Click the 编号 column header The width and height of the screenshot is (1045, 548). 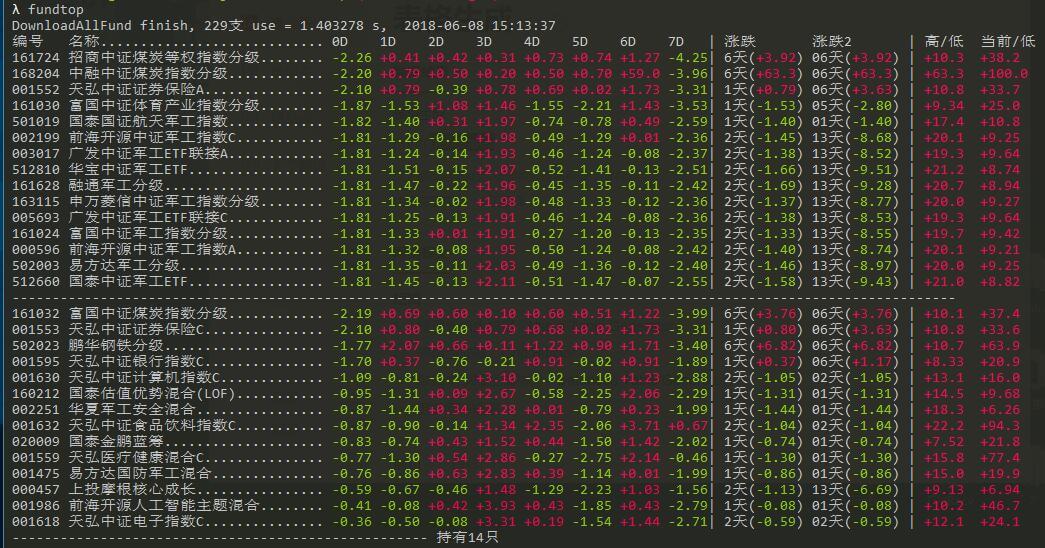pyautogui.click(x=27, y=42)
